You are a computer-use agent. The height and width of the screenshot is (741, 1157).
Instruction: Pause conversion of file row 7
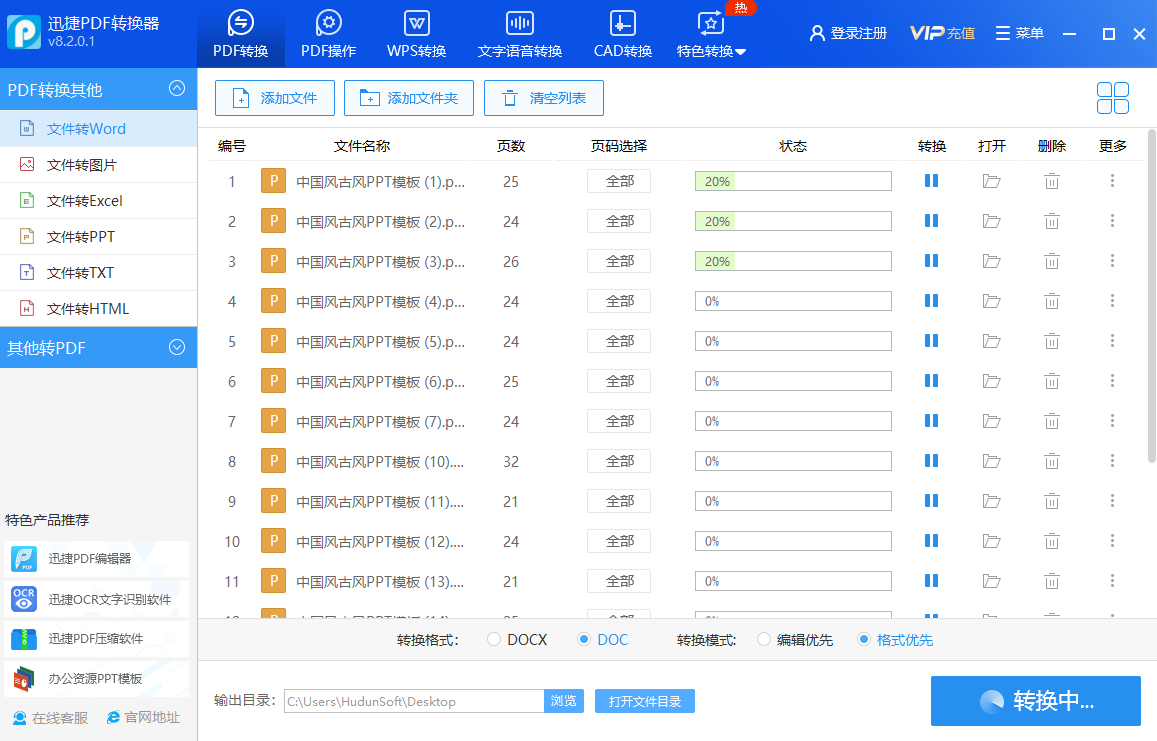(931, 421)
